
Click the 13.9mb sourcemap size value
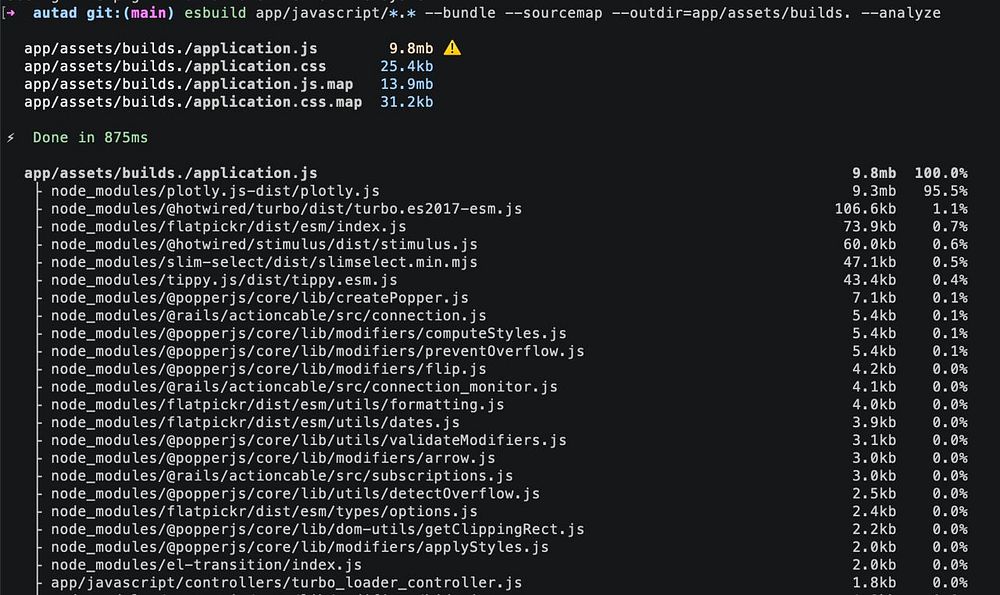click(406, 84)
